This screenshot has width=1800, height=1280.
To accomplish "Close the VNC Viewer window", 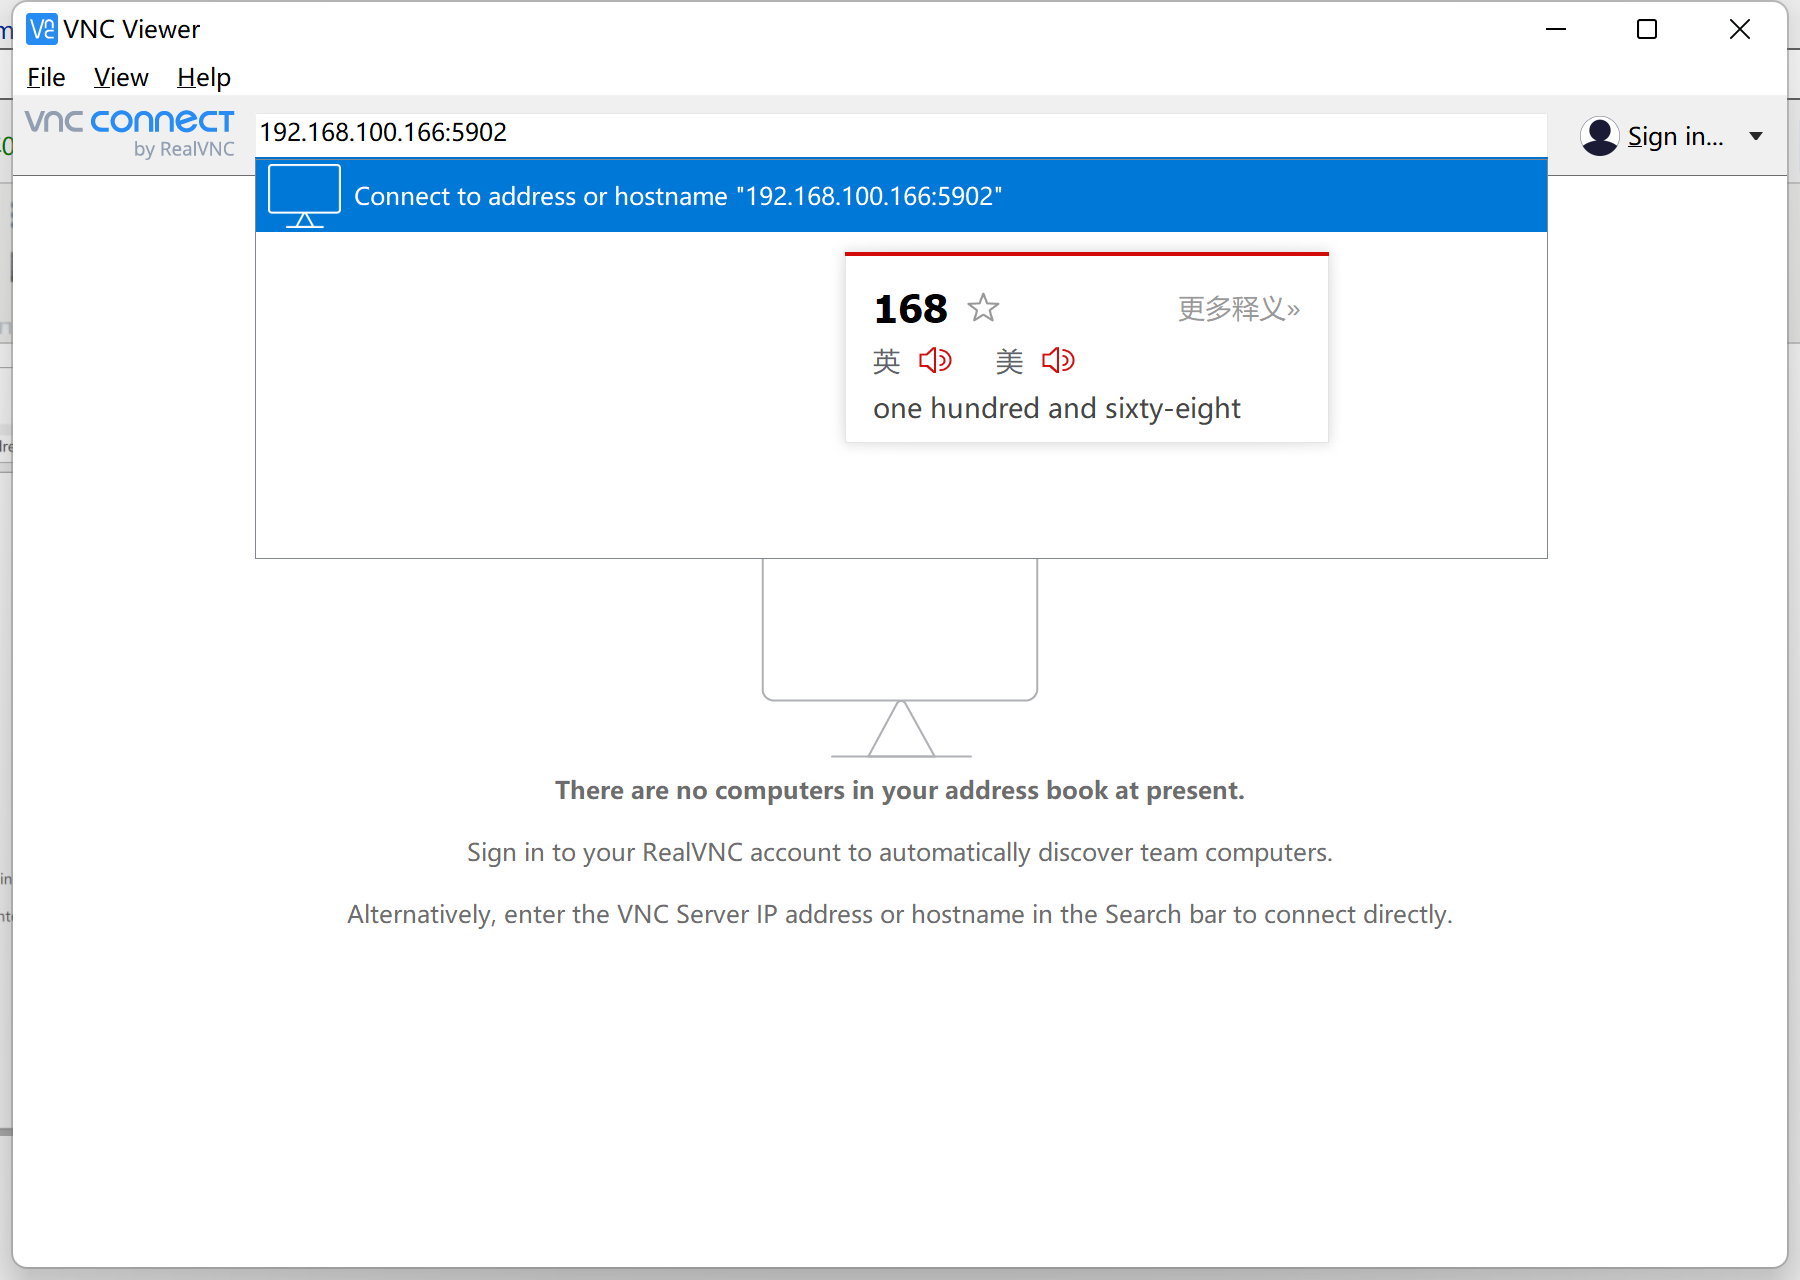I will (1740, 30).
